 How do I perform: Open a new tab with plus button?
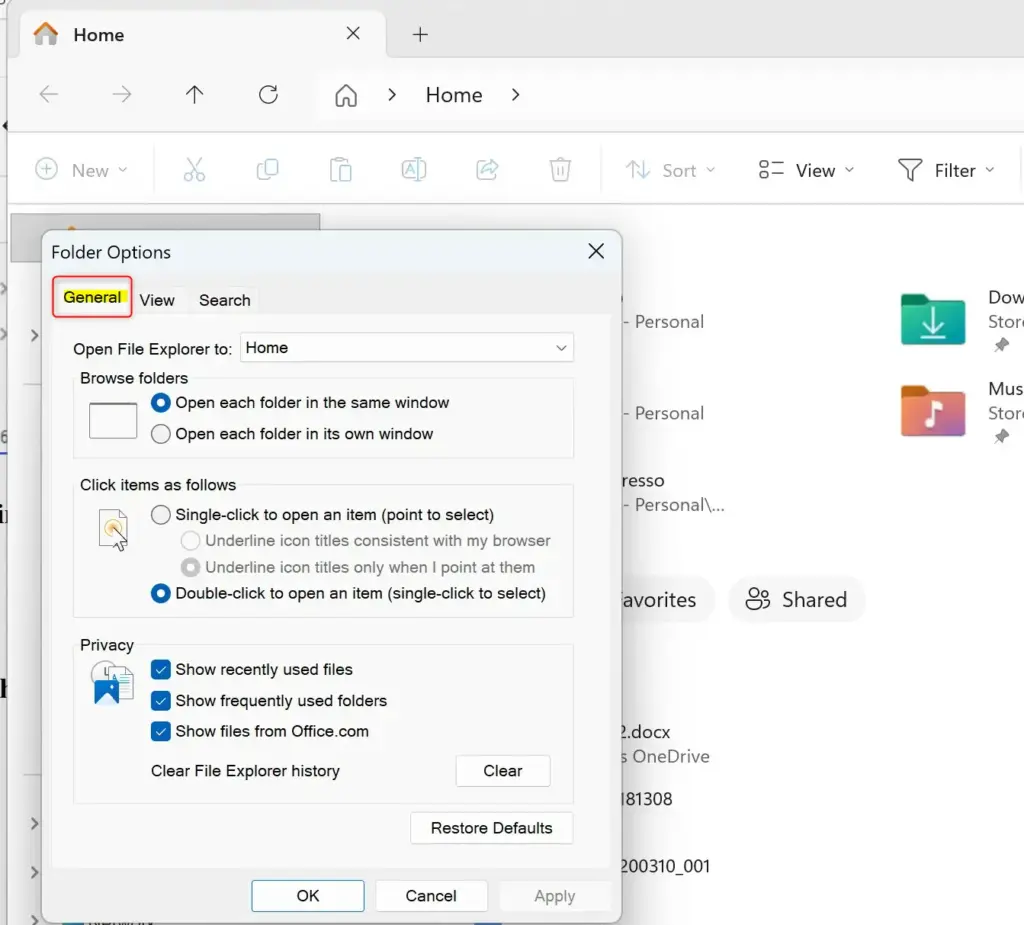[421, 35]
